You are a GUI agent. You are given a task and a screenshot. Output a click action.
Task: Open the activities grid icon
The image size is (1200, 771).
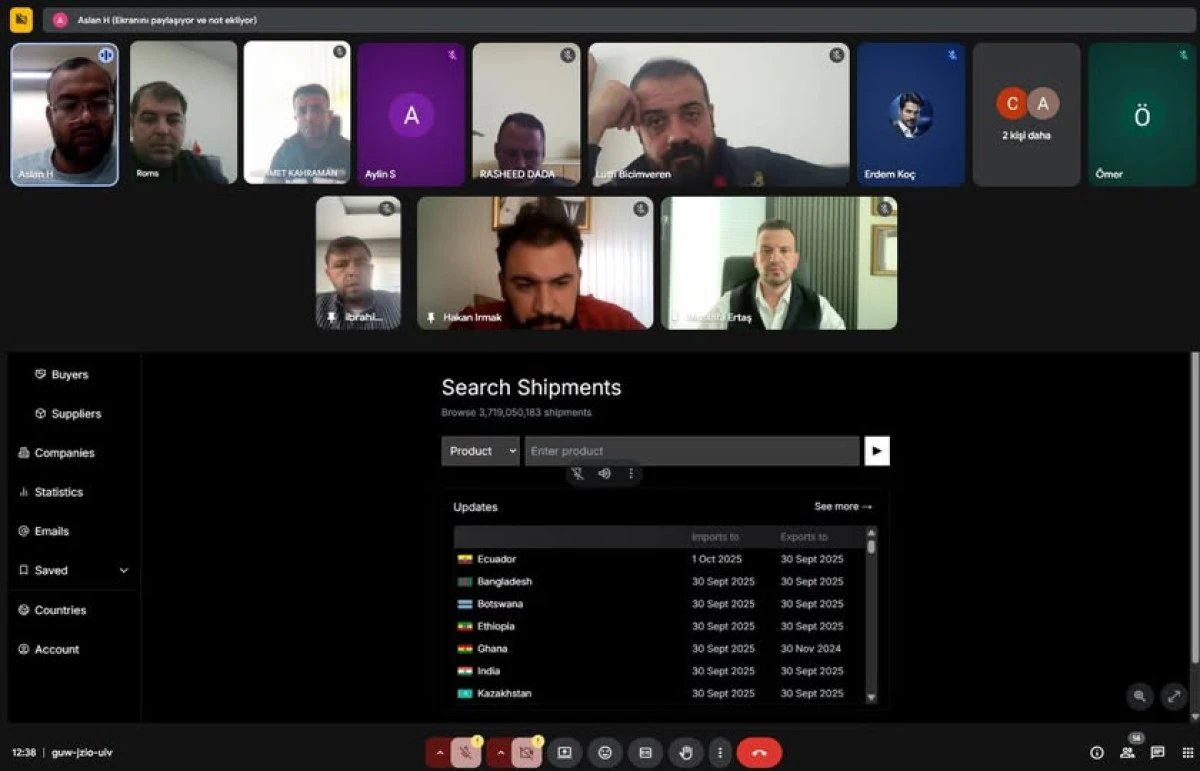coord(1187,752)
